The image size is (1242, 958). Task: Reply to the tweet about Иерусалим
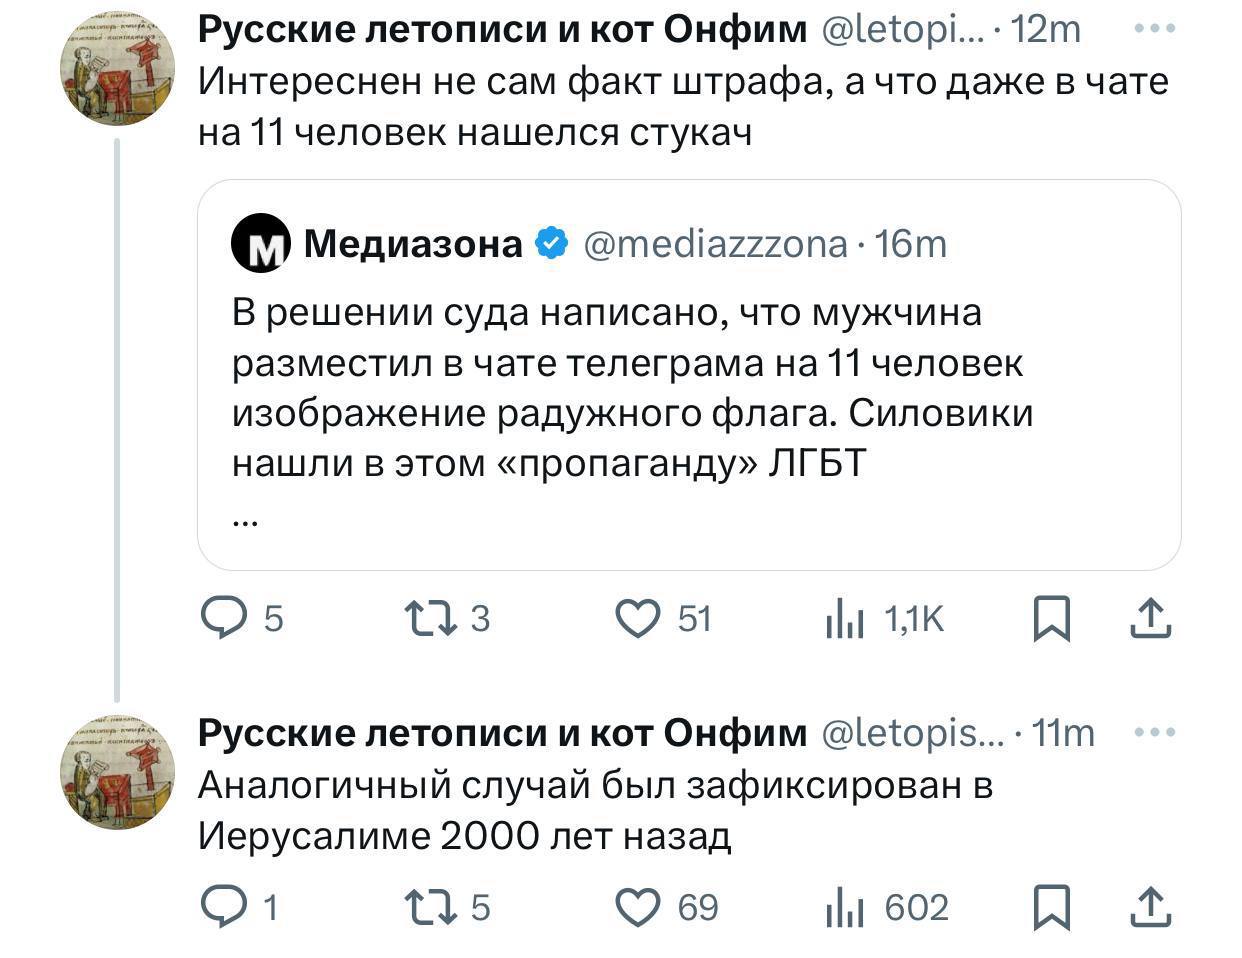pyautogui.click(x=225, y=907)
